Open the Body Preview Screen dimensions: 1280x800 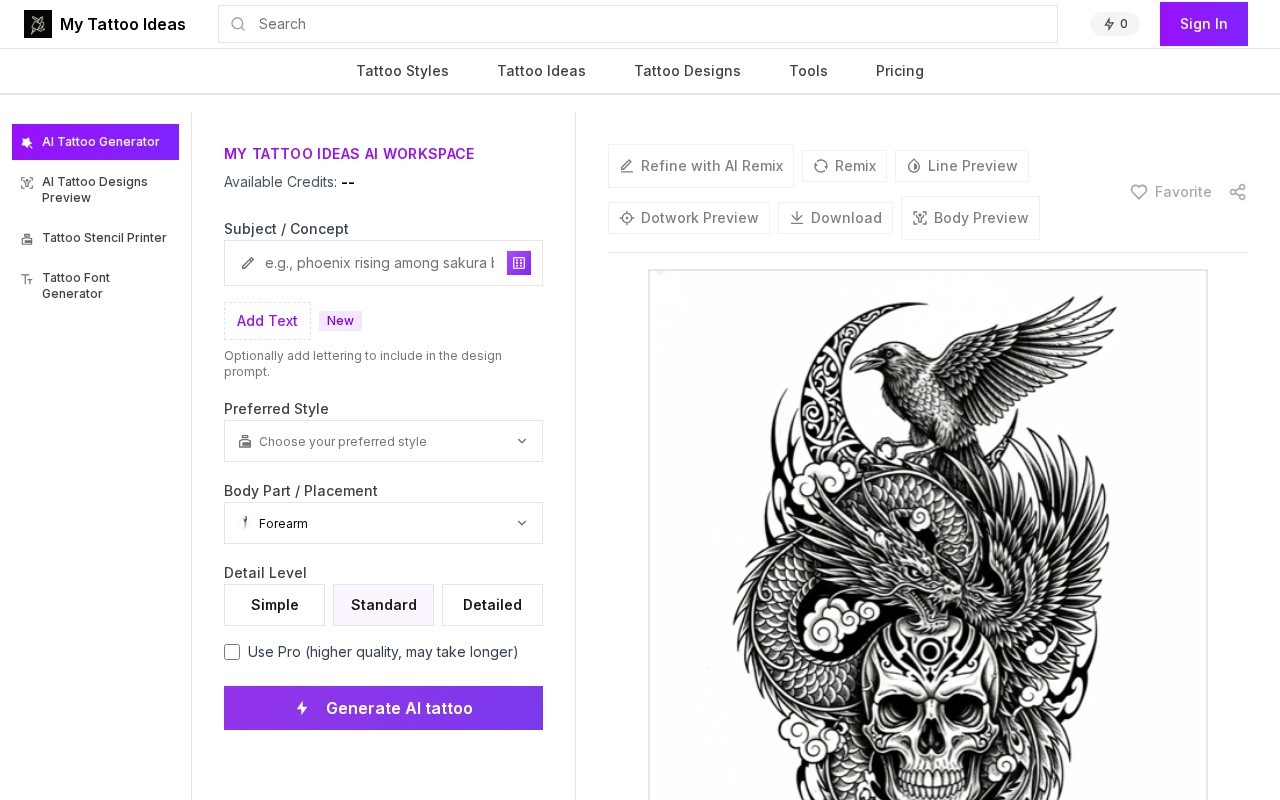tap(970, 218)
